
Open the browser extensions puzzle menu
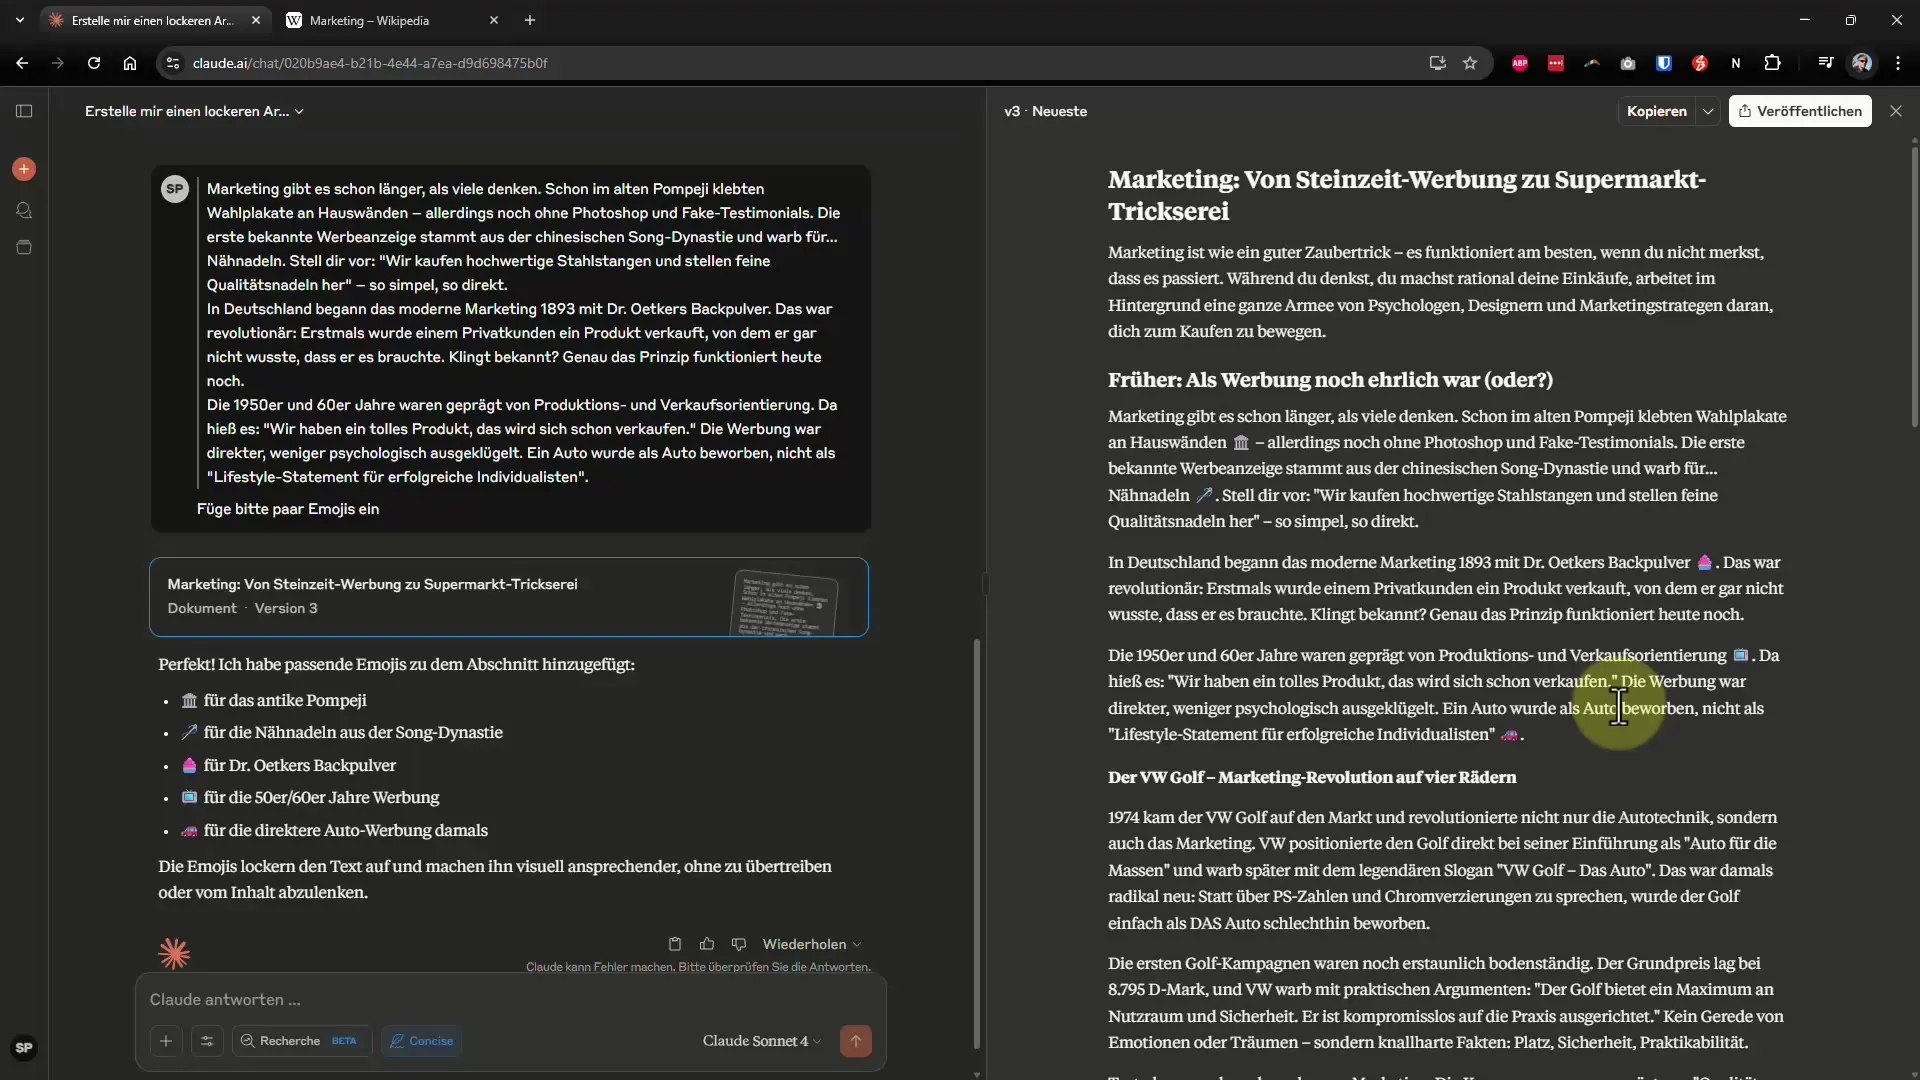click(x=1772, y=63)
